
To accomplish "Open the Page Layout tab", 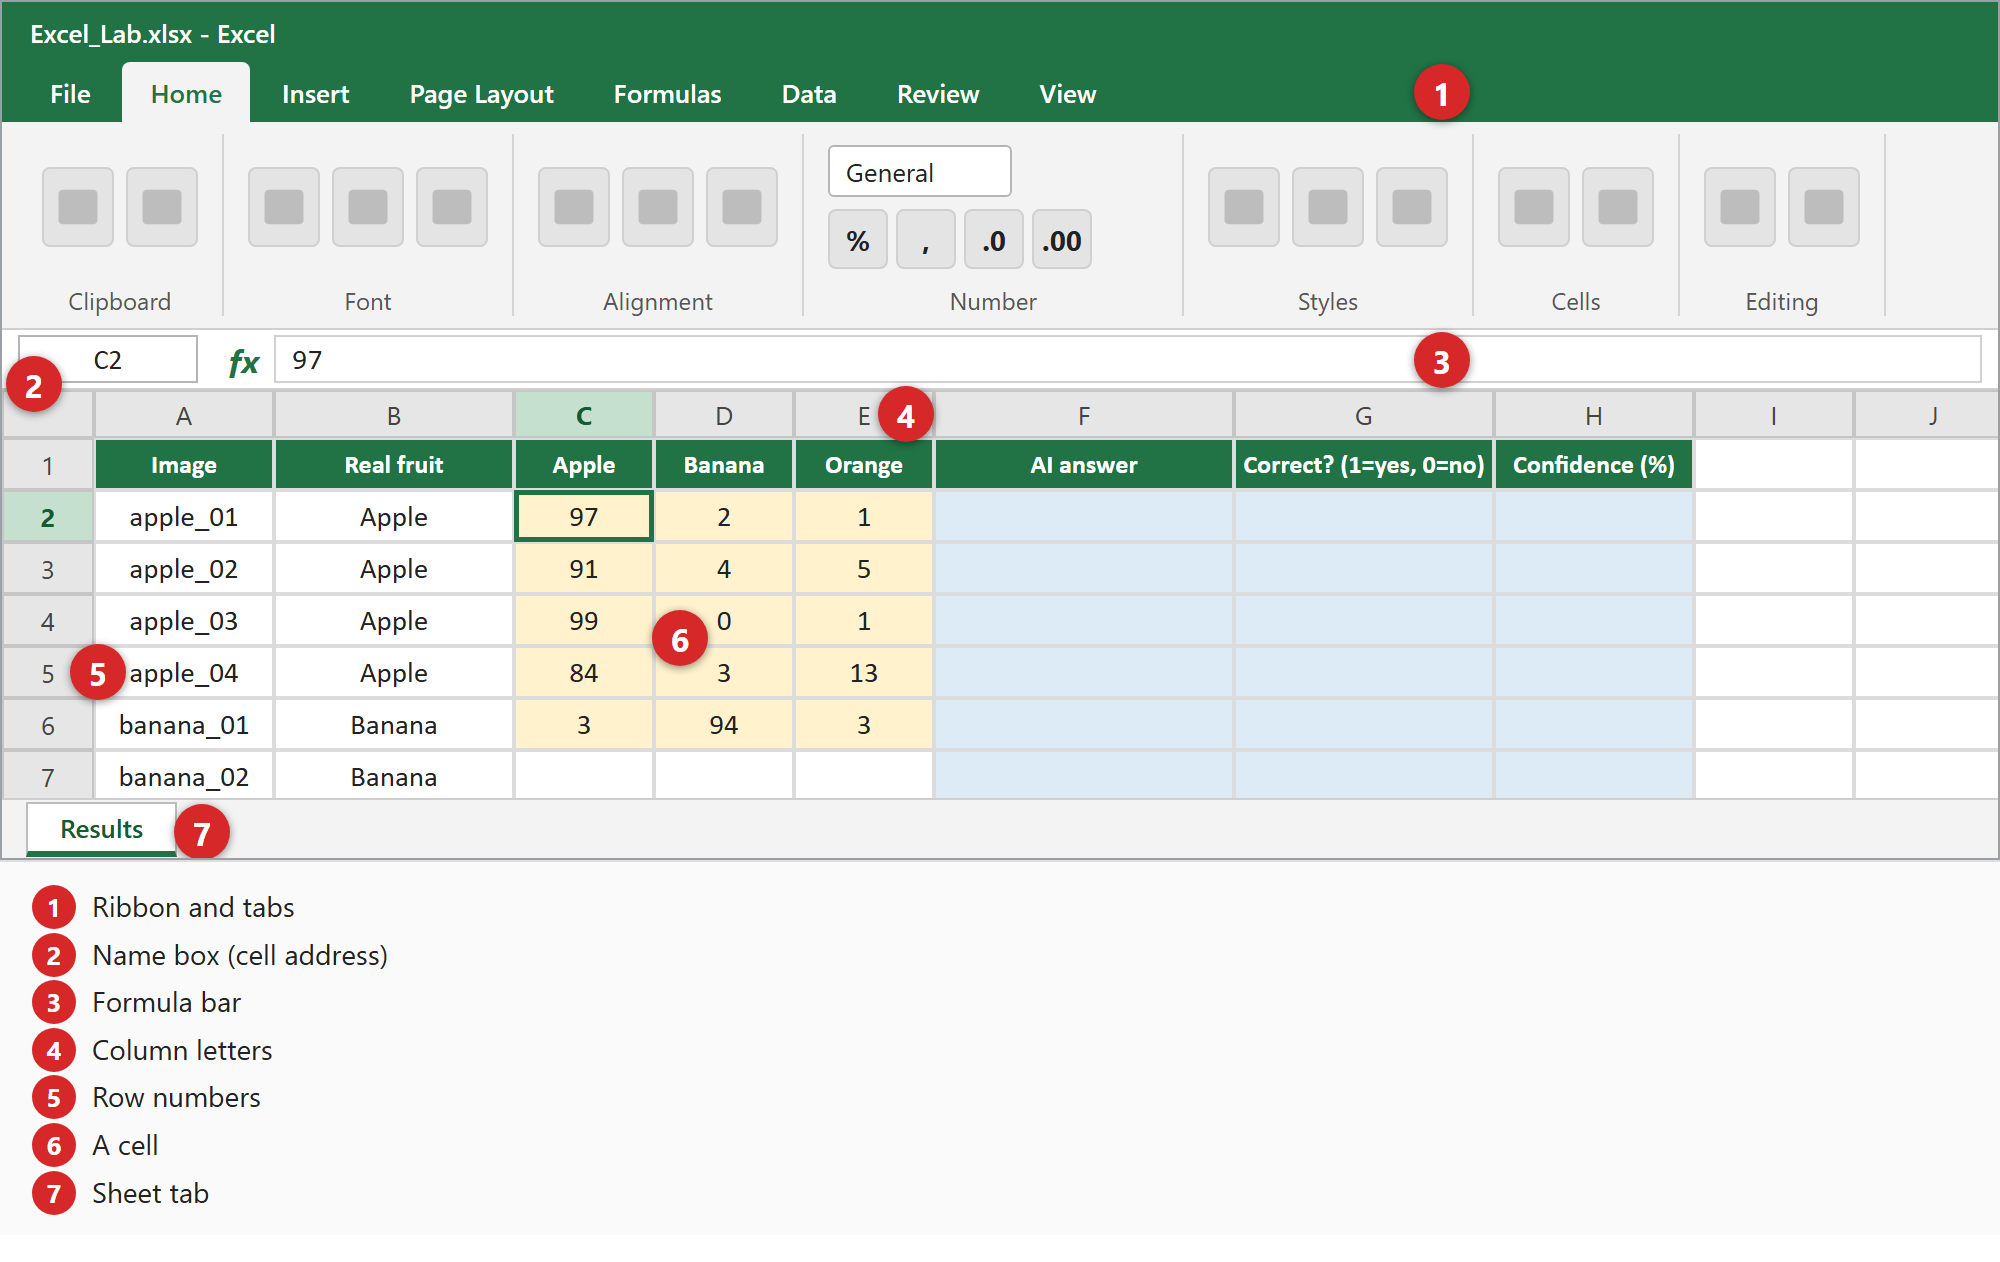I will click(x=481, y=94).
